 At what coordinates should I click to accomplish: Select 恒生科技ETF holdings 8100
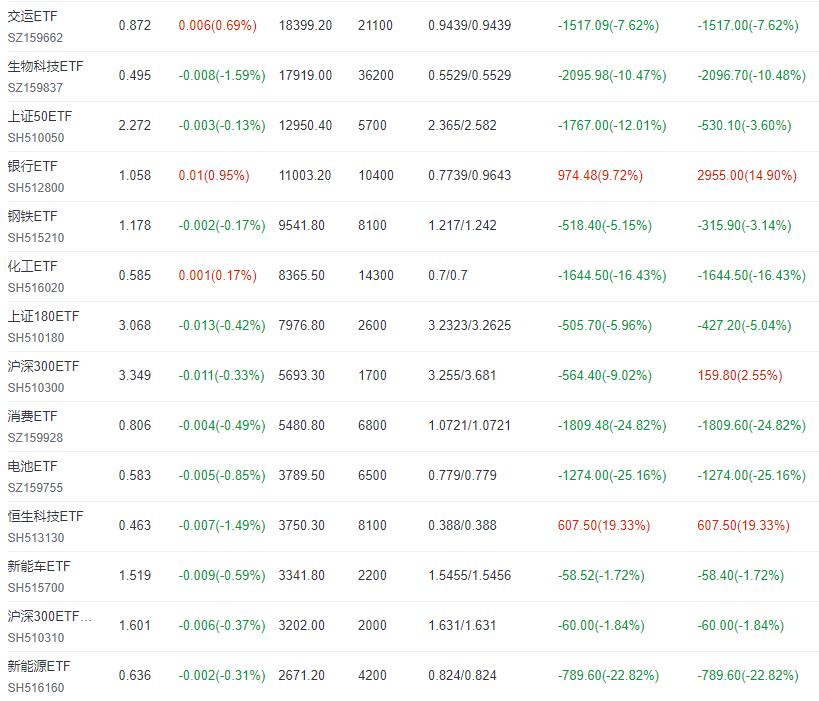pyautogui.click(x=372, y=525)
